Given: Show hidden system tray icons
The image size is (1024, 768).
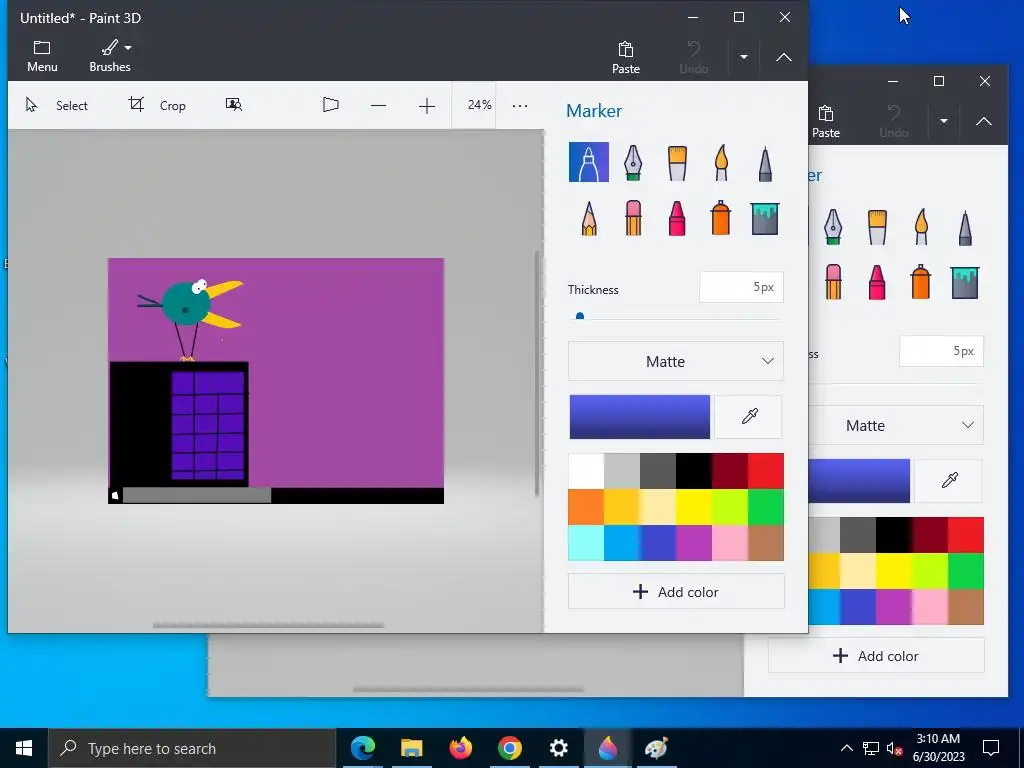Looking at the screenshot, I should pyautogui.click(x=846, y=748).
